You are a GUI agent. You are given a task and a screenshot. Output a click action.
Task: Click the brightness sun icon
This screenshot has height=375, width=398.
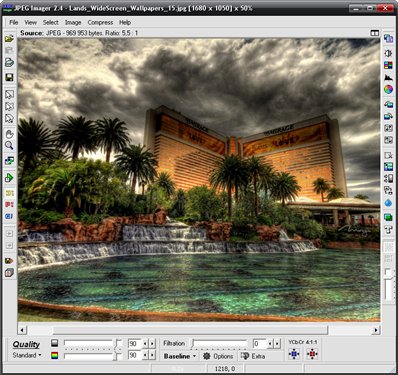[x=388, y=53]
